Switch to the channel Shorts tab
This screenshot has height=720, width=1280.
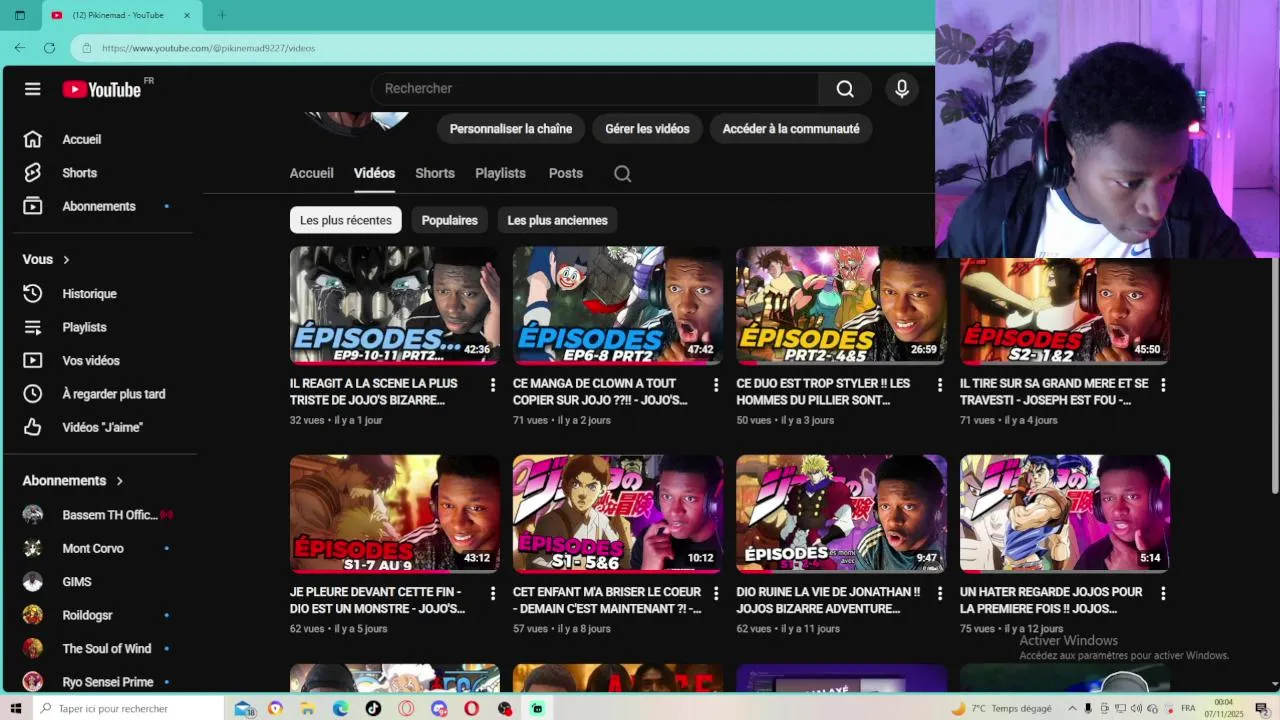pos(435,173)
